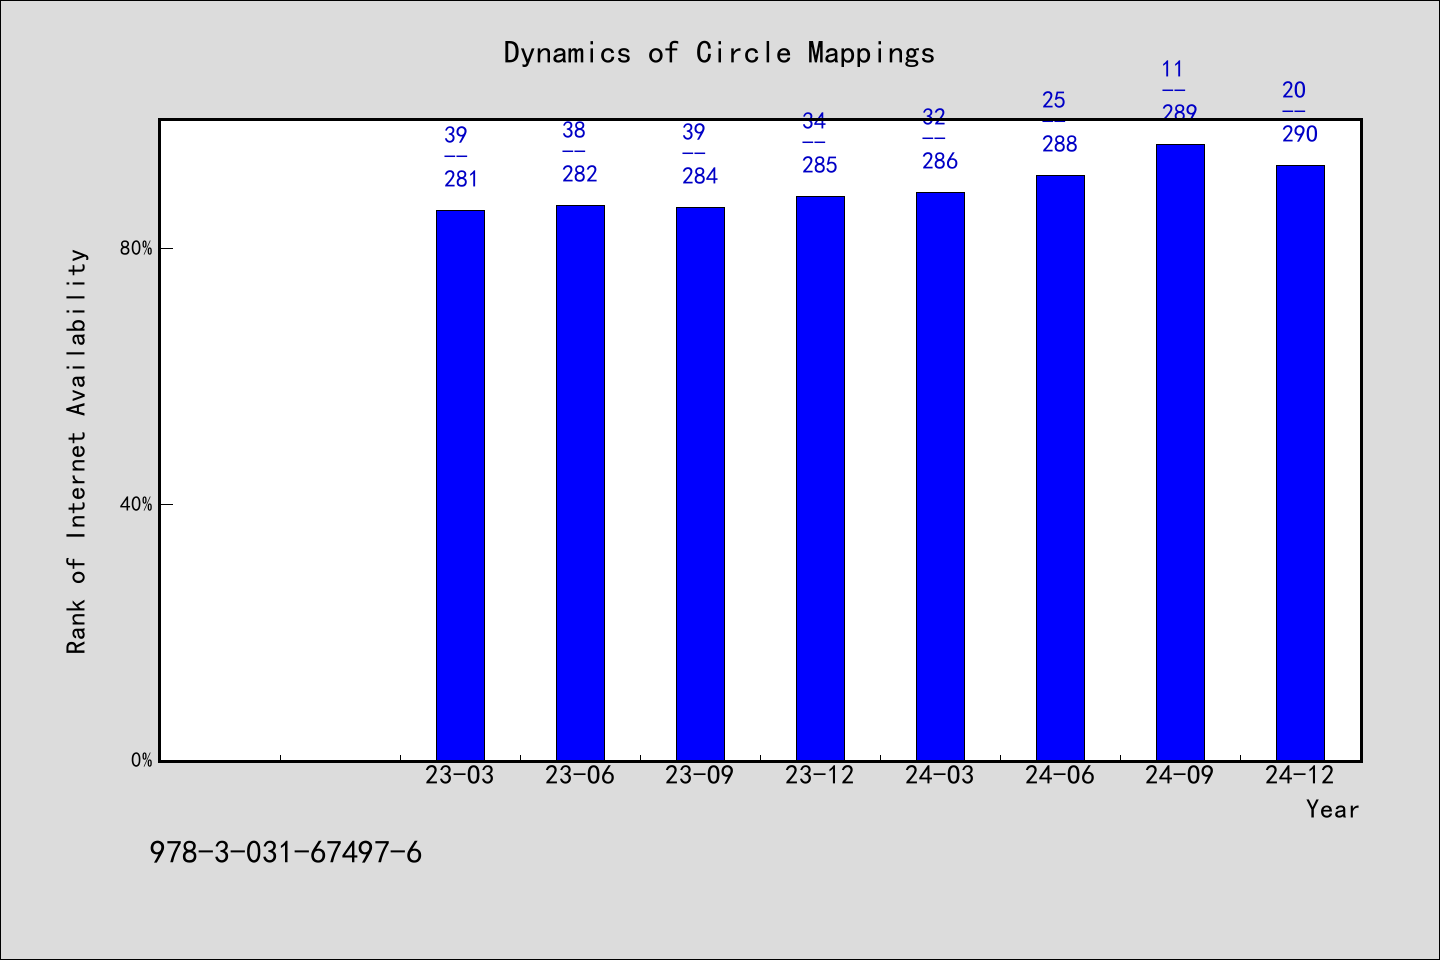Click the '0%' y-axis tick label

(141, 760)
